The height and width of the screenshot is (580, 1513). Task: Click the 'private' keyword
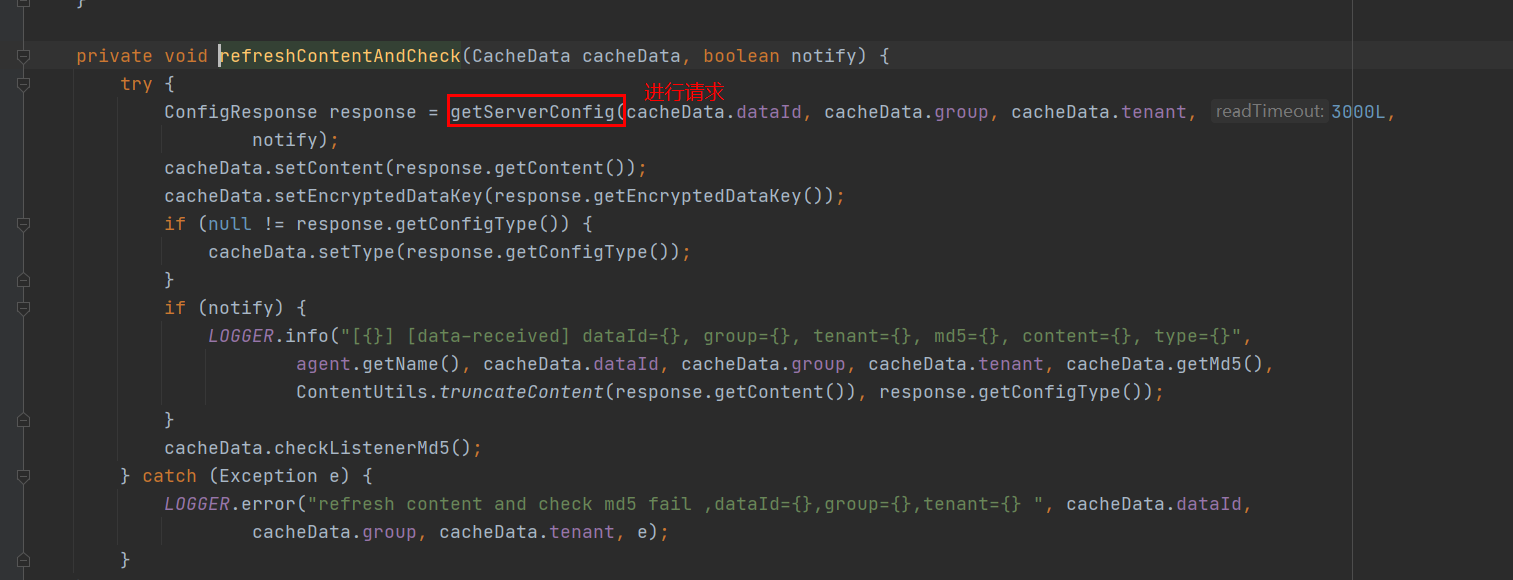click(114, 56)
